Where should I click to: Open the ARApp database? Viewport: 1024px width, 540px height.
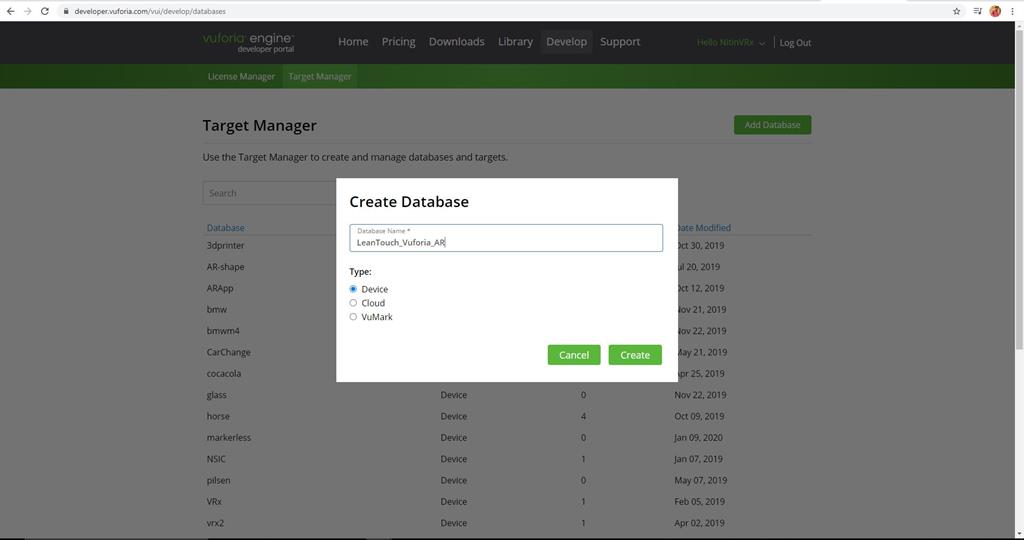pyautogui.click(x=220, y=288)
